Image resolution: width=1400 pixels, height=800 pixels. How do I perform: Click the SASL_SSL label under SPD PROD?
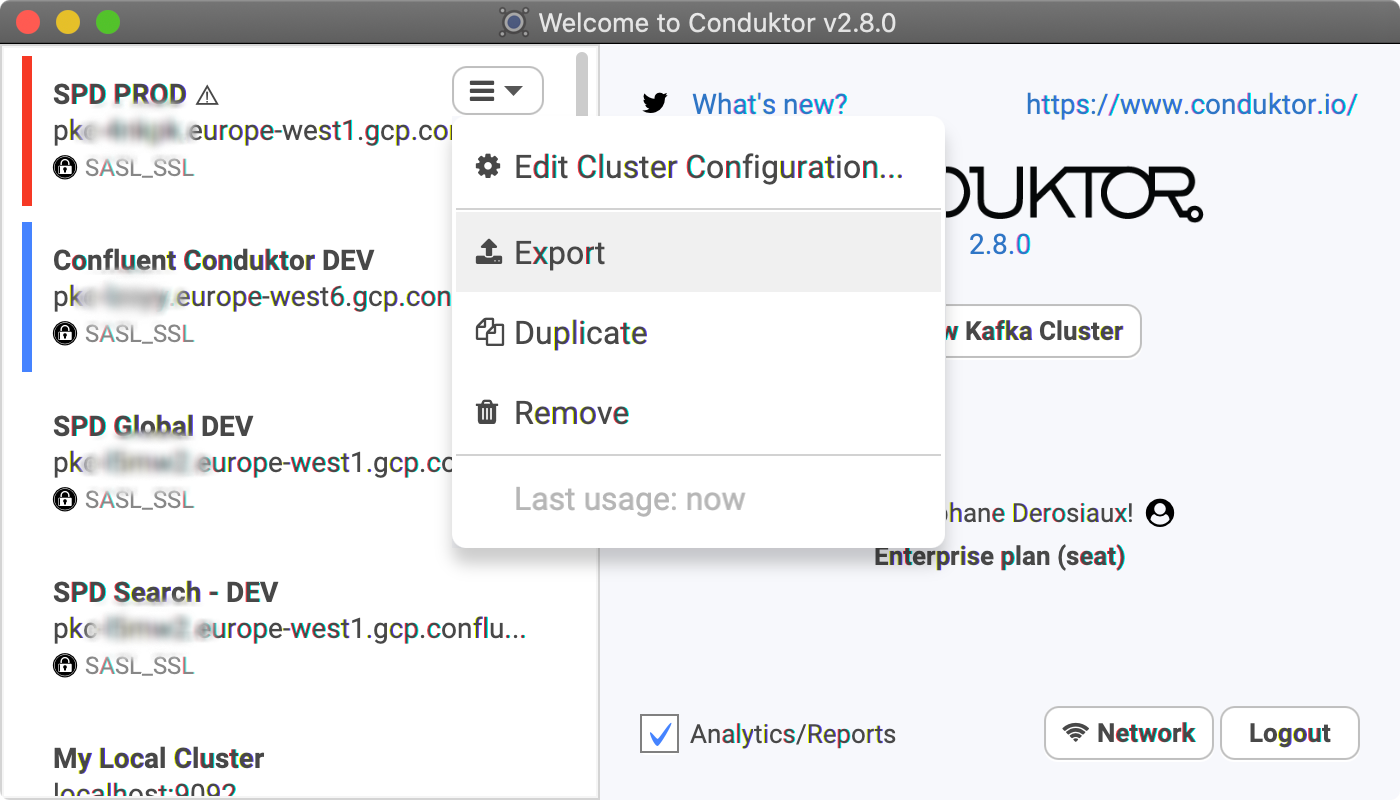pos(139,168)
